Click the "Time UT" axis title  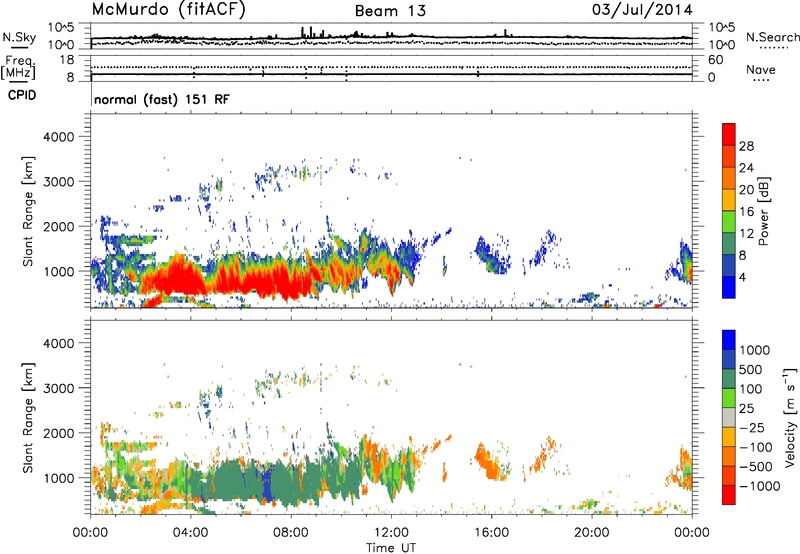point(391,548)
